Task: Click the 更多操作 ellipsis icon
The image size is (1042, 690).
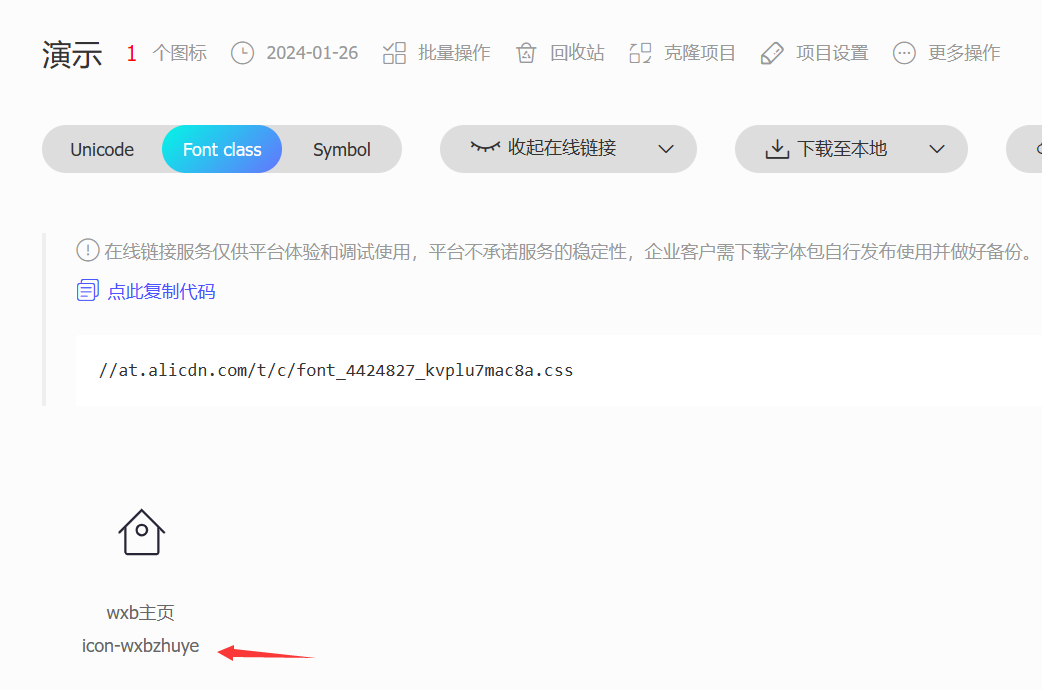Action: click(904, 53)
